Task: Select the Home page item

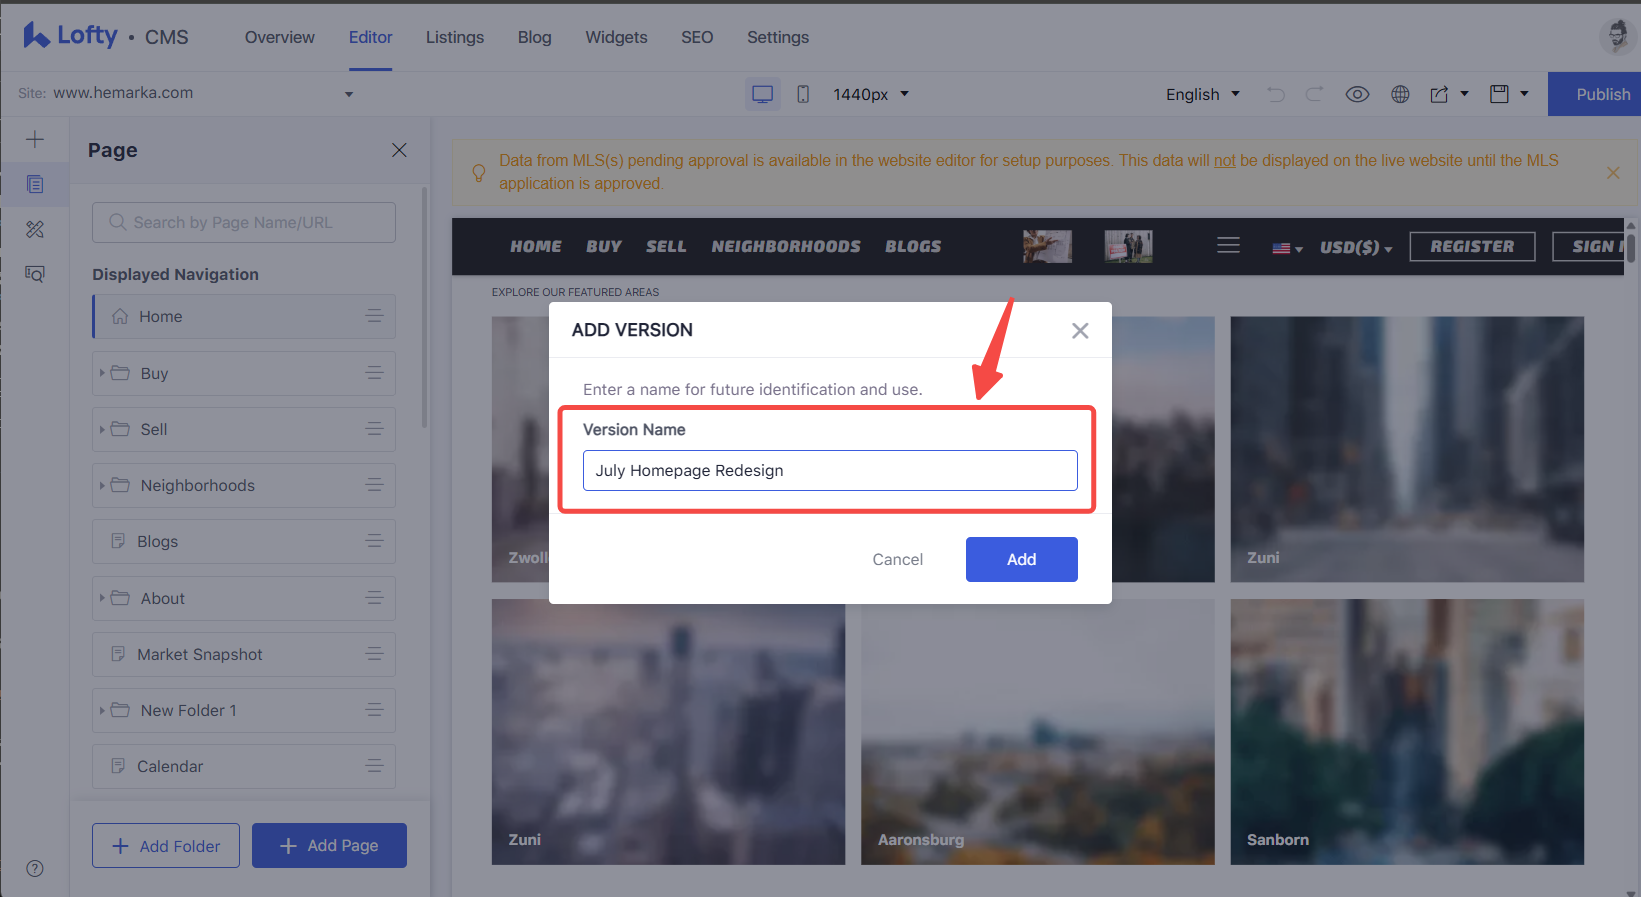Action: pos(244,316)
